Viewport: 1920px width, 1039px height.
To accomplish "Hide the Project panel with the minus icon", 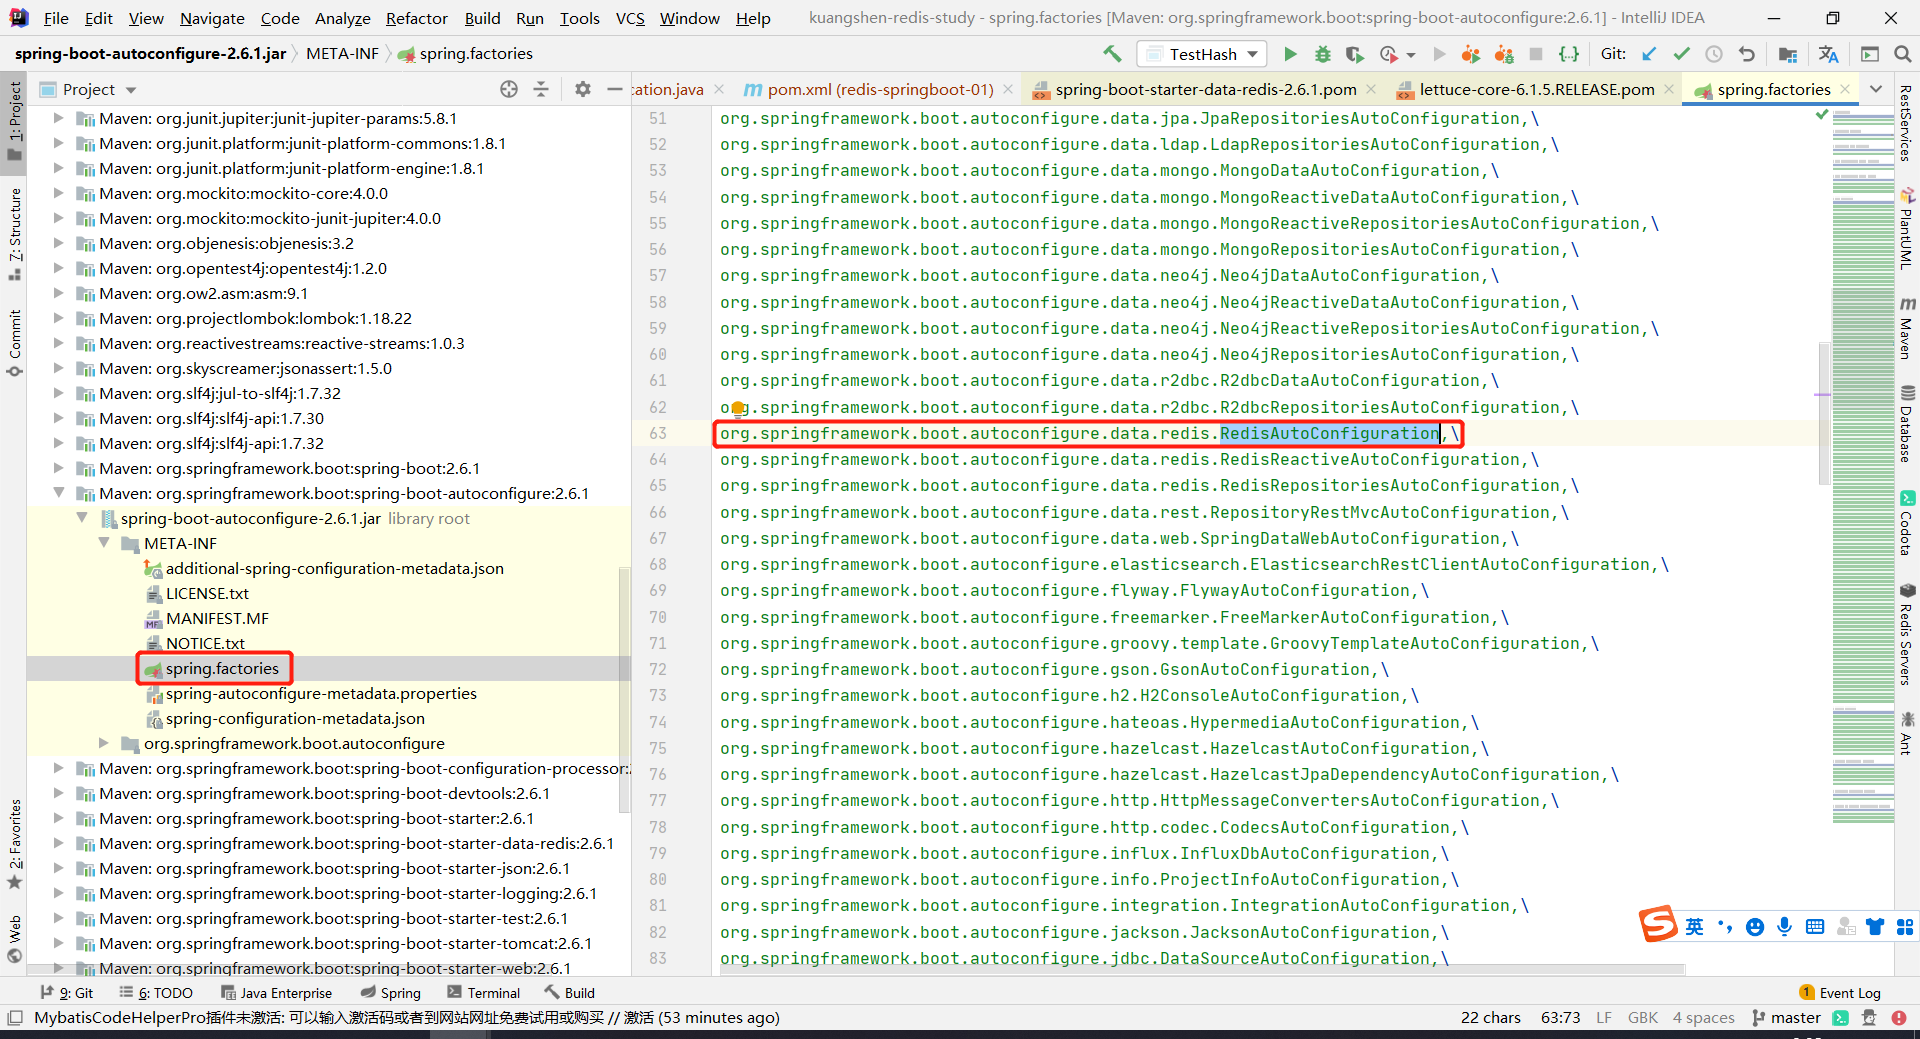I will click(x=614, y=89).
